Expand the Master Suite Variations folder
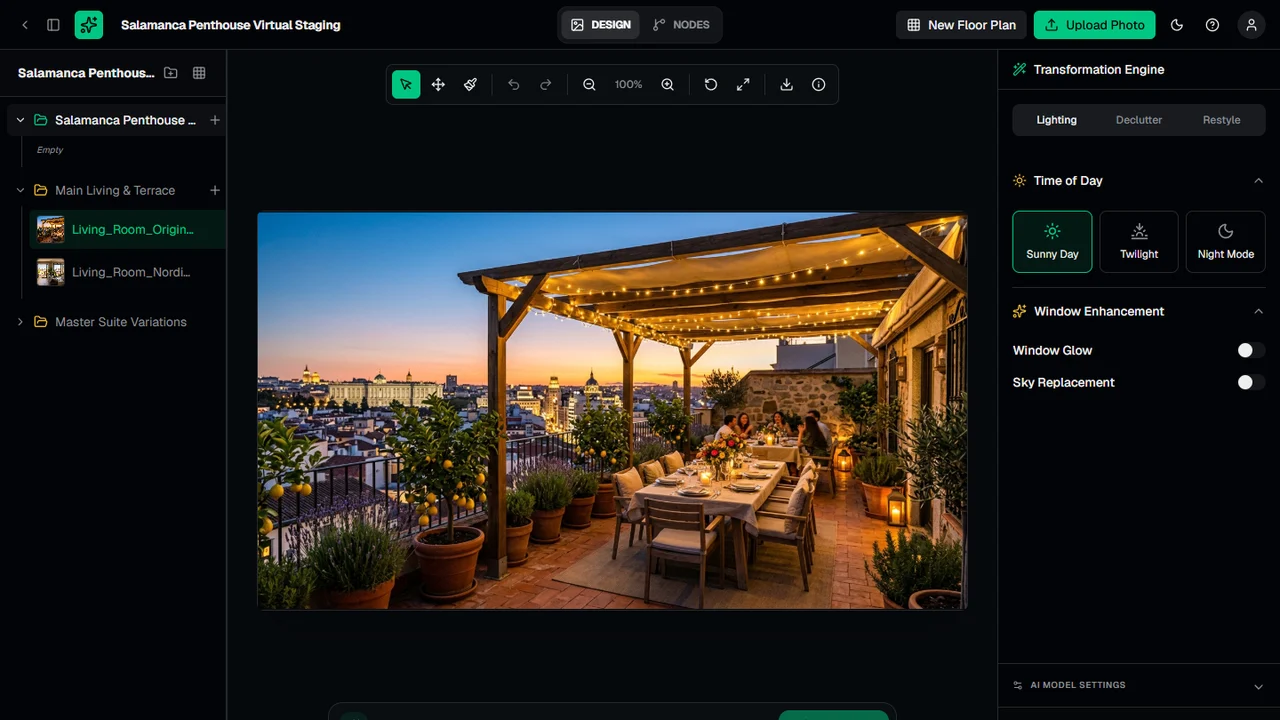Viewport: 1280px width, 720px height. click(20, 322)
